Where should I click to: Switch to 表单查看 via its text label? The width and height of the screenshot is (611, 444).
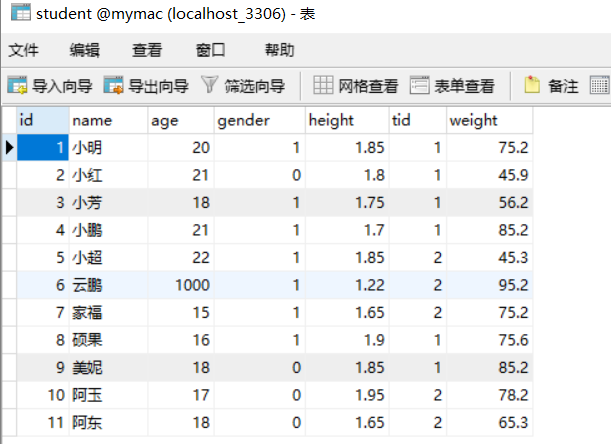464,86
